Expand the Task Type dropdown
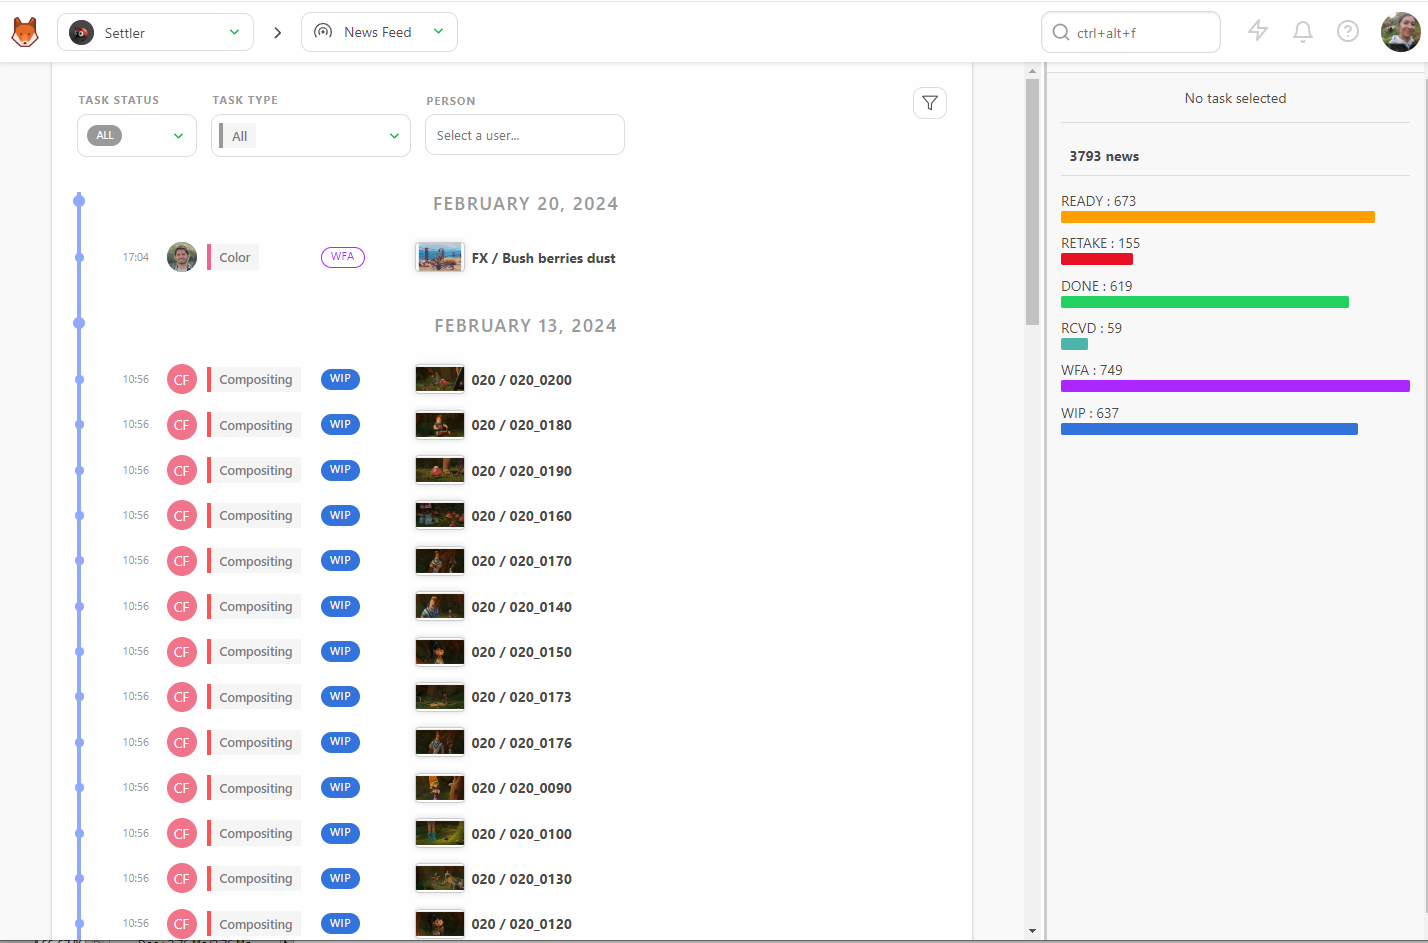 [x=311, y=136]
